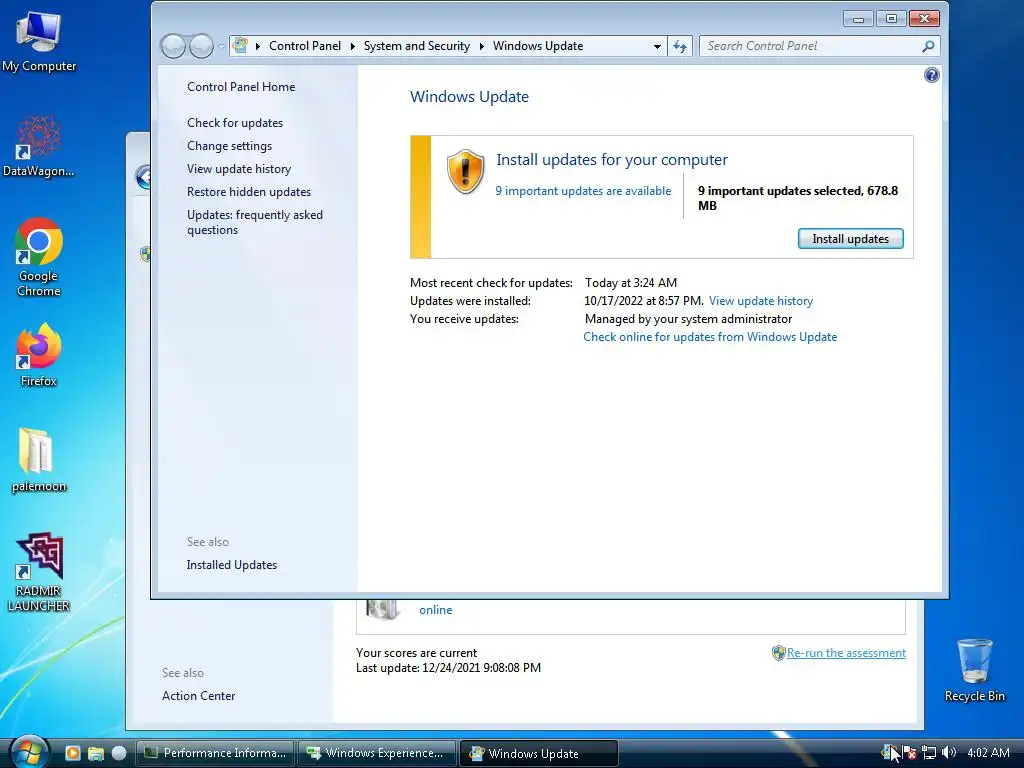Click the Back navigation arrow button
The width and height of the screenshot is (1024, 768).
tap(173, 46)
